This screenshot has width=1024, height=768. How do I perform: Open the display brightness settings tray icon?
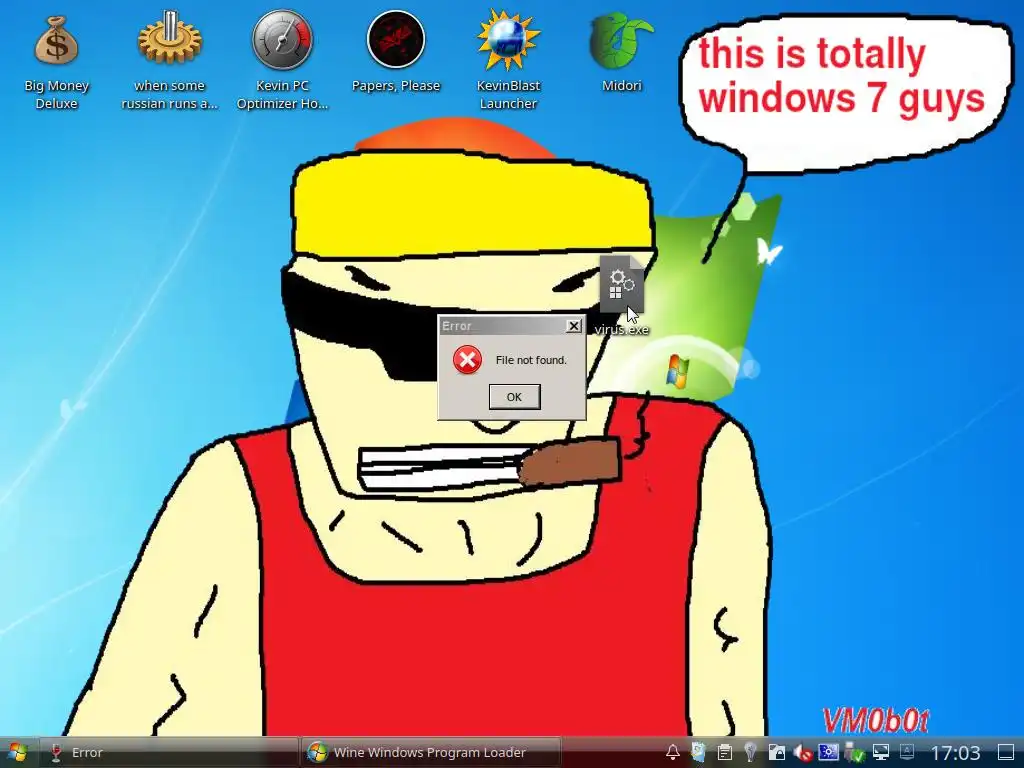point(828,752)
